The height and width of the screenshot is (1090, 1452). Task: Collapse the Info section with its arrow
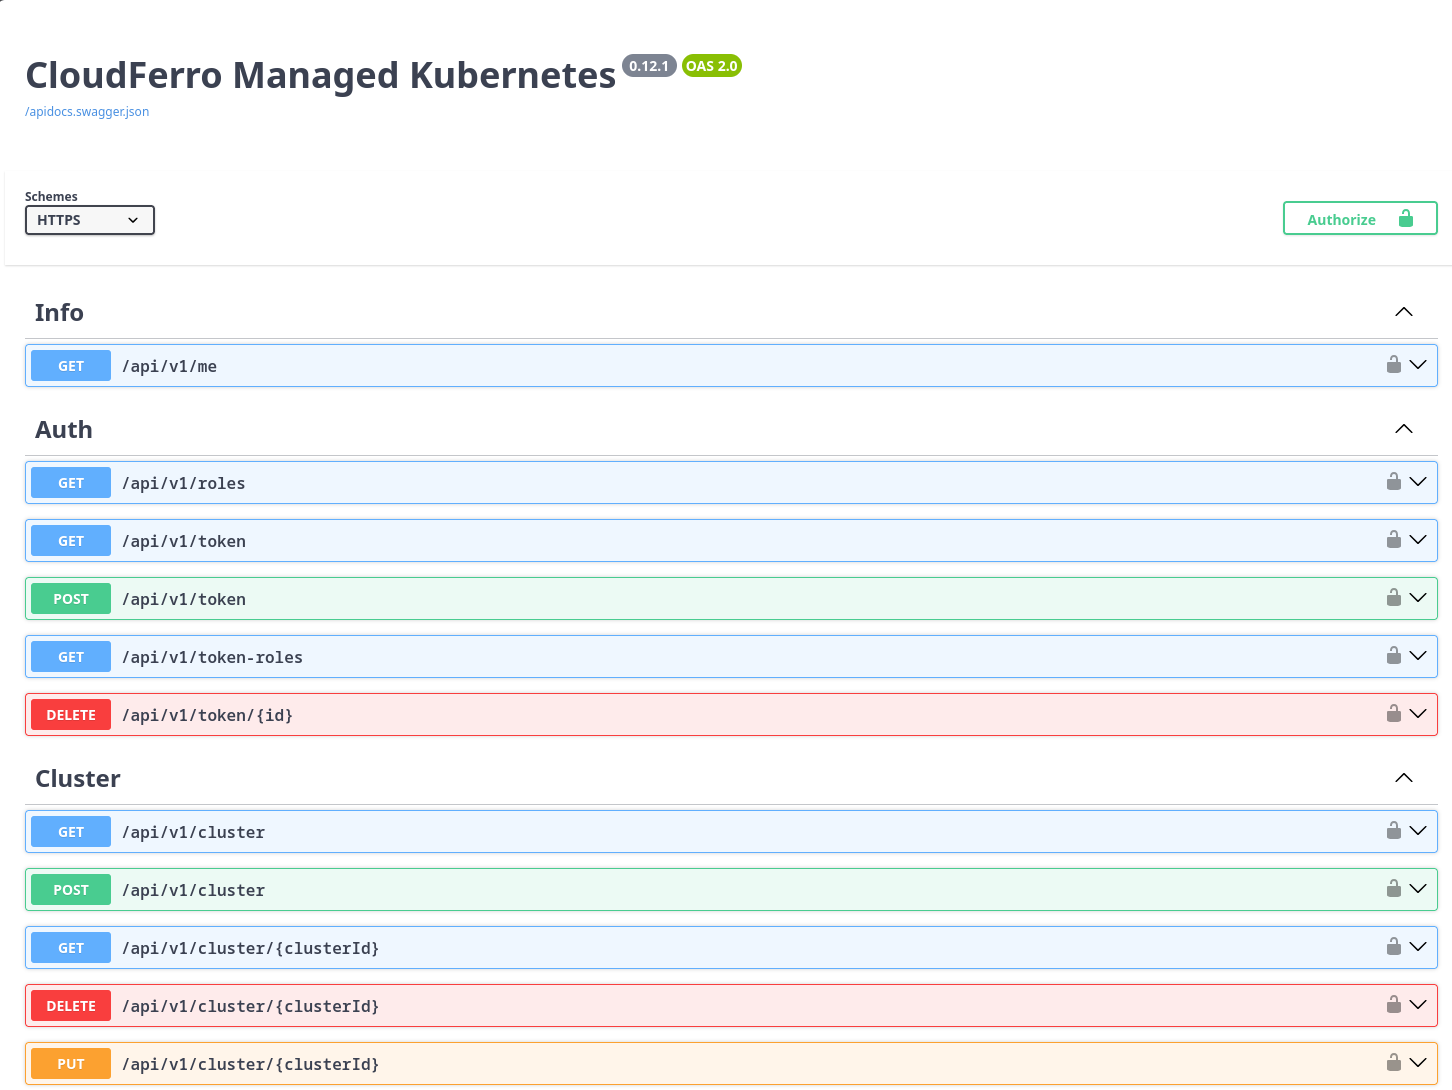click(1404, 312)
